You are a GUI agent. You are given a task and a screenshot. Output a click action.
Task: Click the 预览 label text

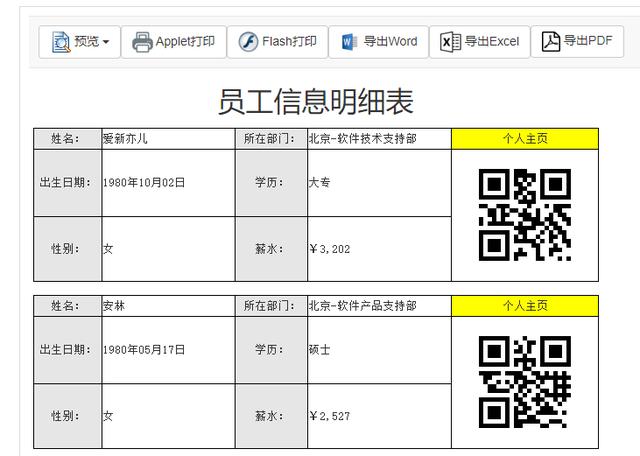point(87,41)
